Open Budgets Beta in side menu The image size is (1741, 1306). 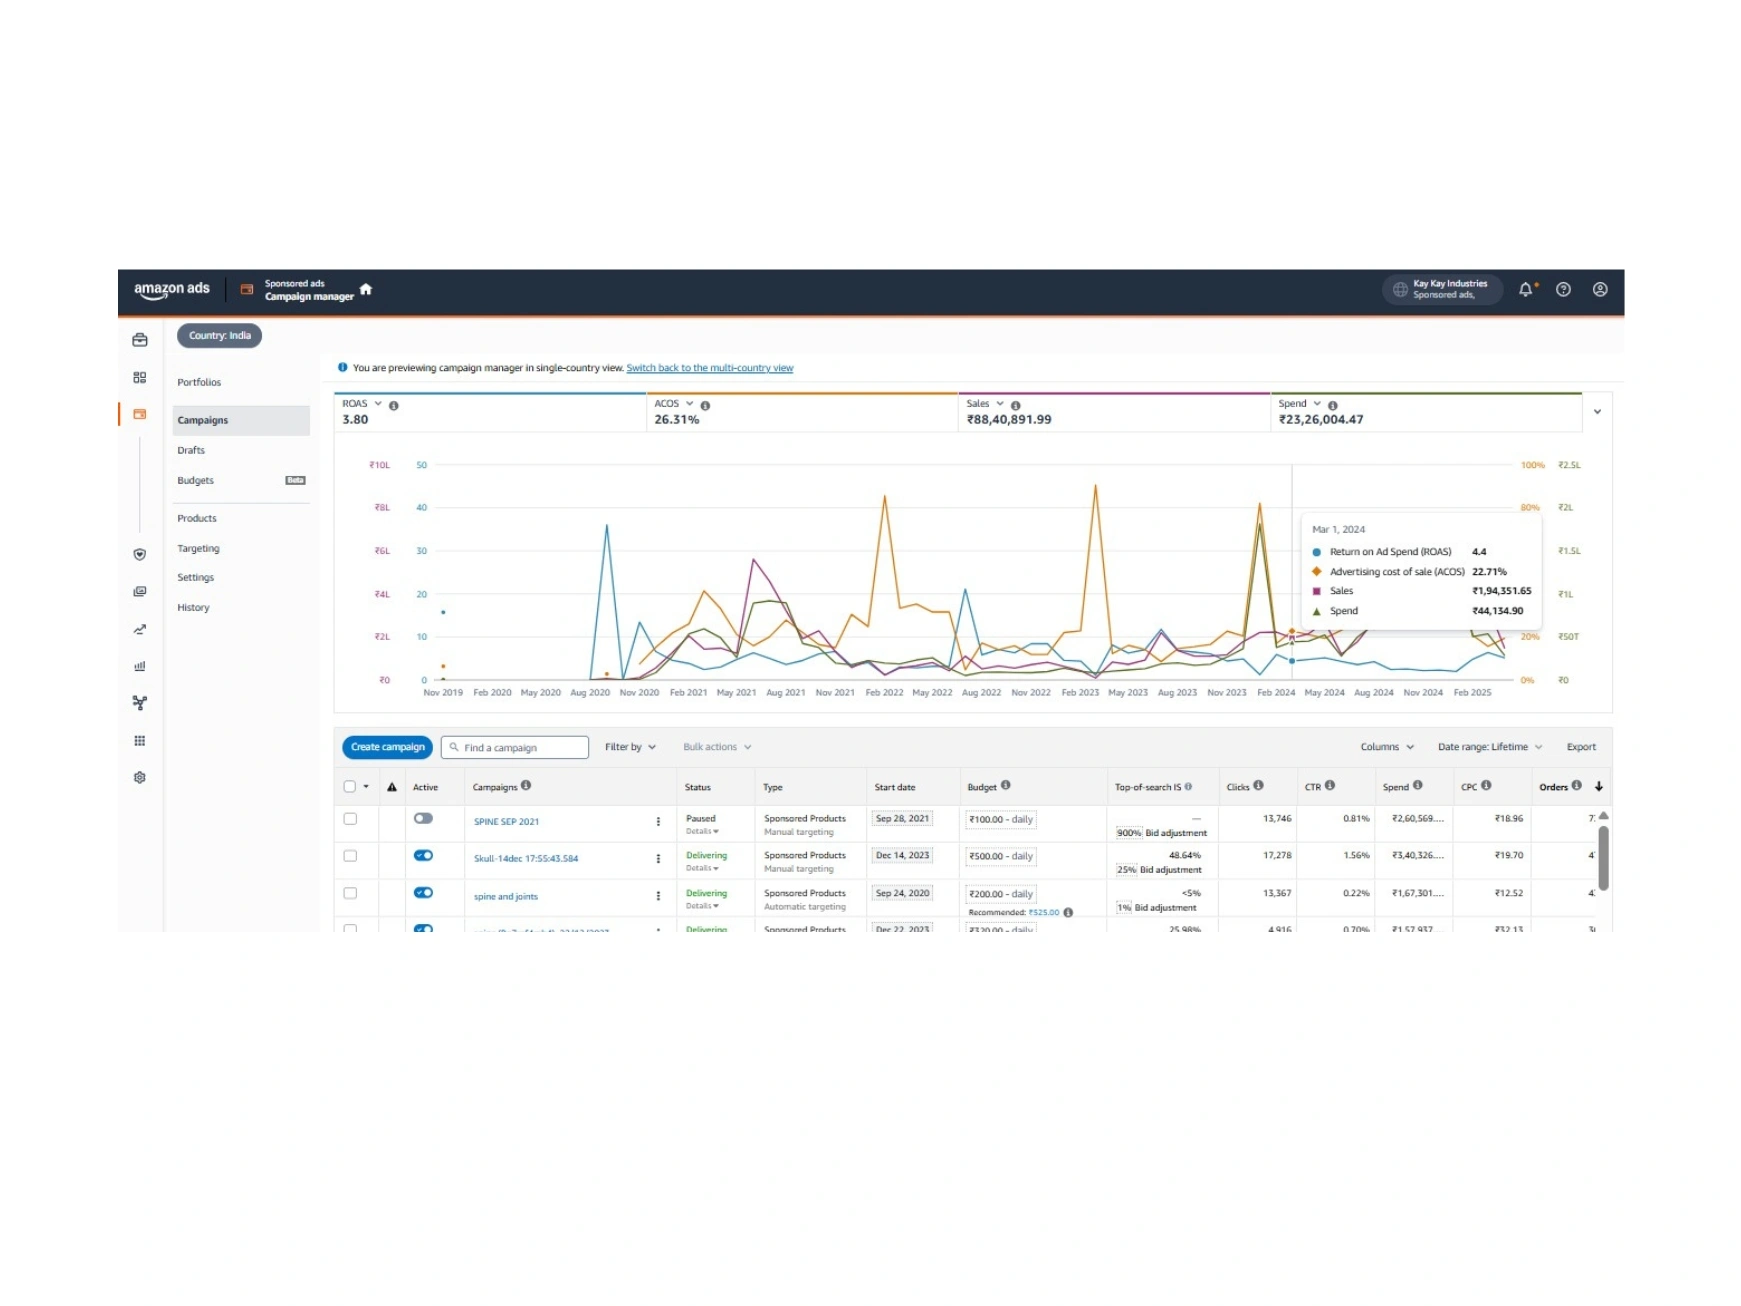click(240, 480)
